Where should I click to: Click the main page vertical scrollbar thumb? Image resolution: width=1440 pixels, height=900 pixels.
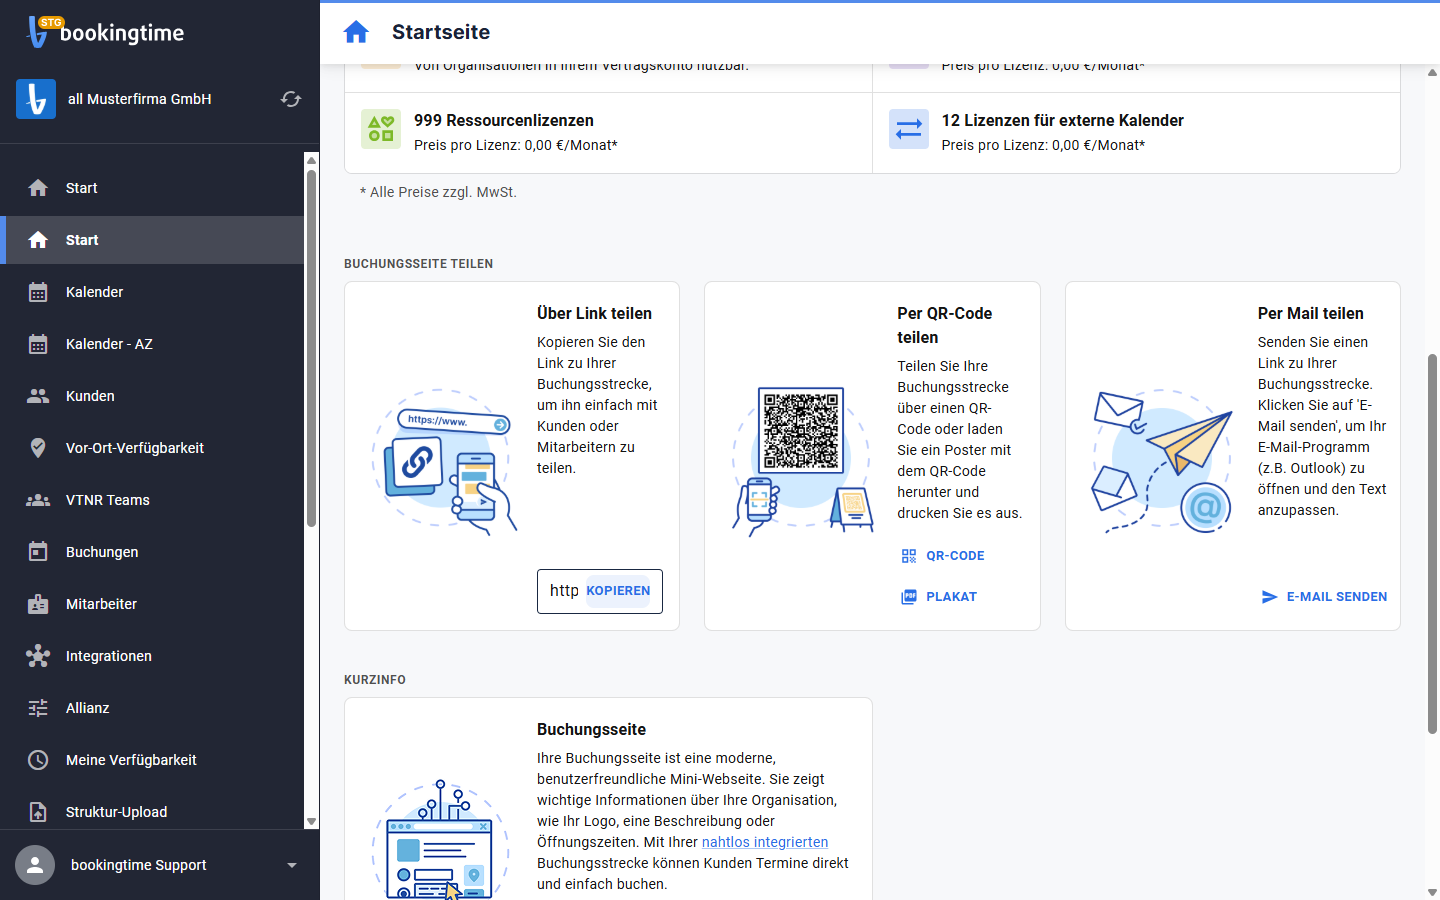pos(1432,544)
